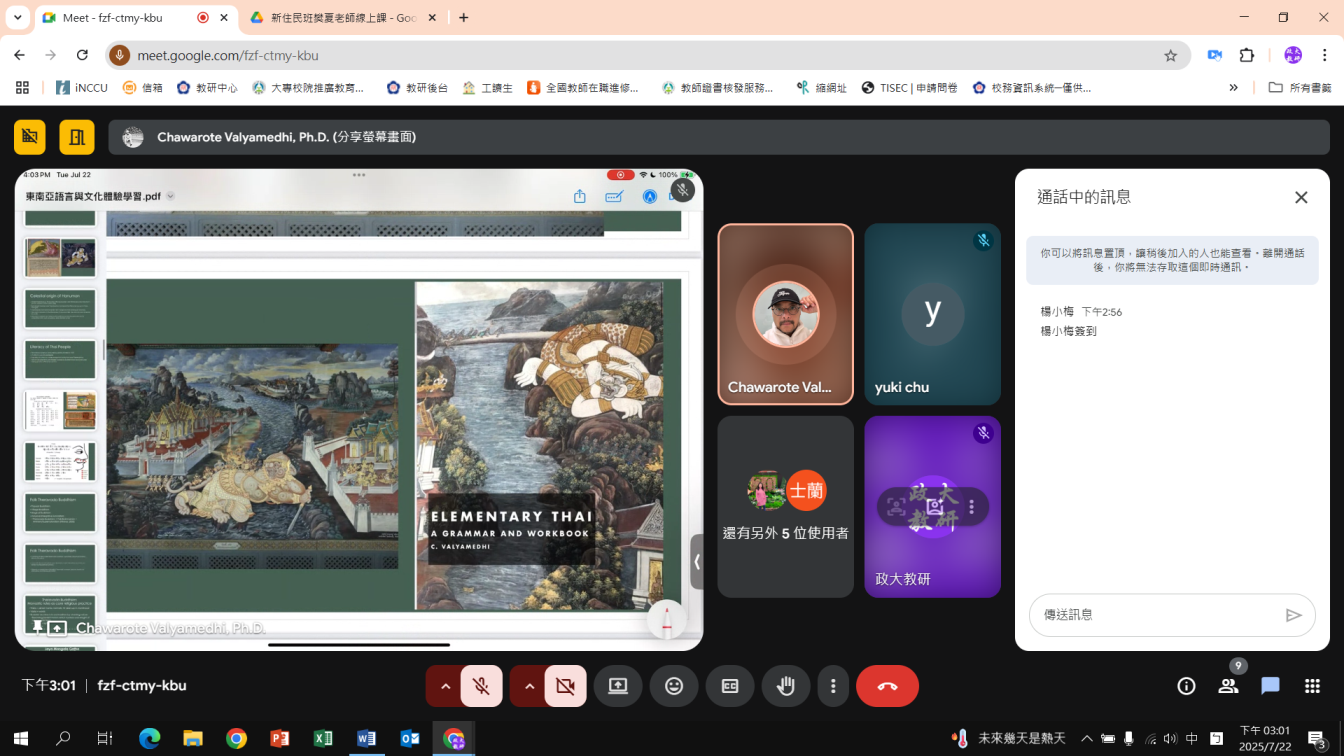Click the yellow camera-off extension icon
Screen dimensions: 1344x756
click(30, 137)
